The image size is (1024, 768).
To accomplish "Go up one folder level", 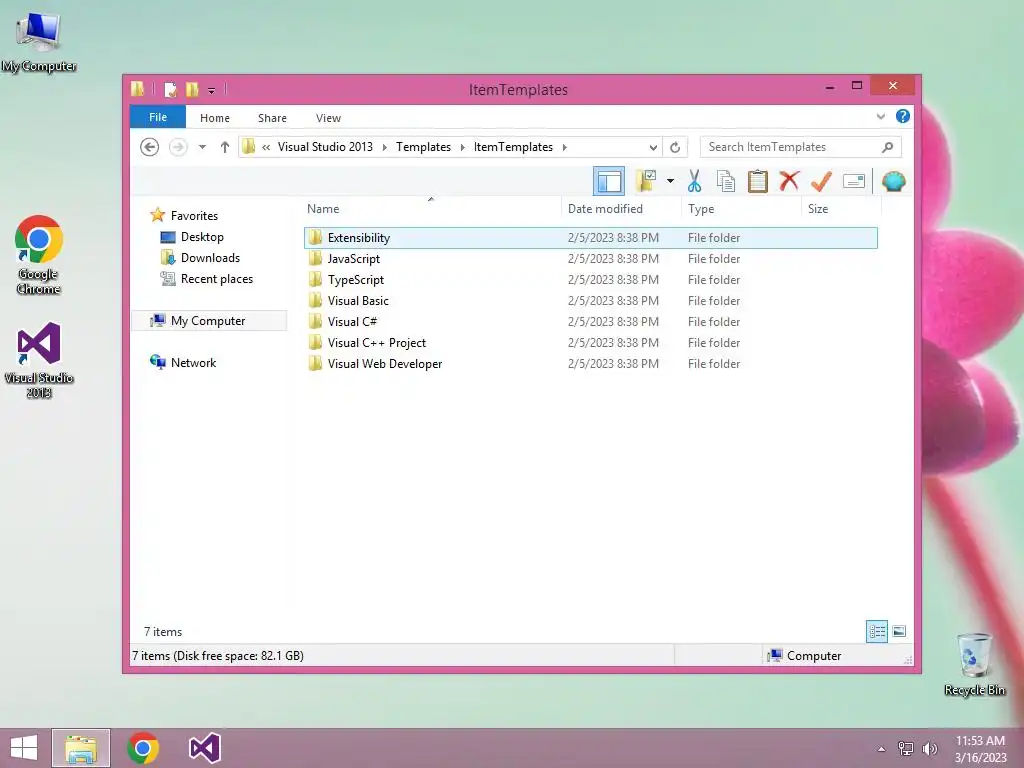I will 225,147.
